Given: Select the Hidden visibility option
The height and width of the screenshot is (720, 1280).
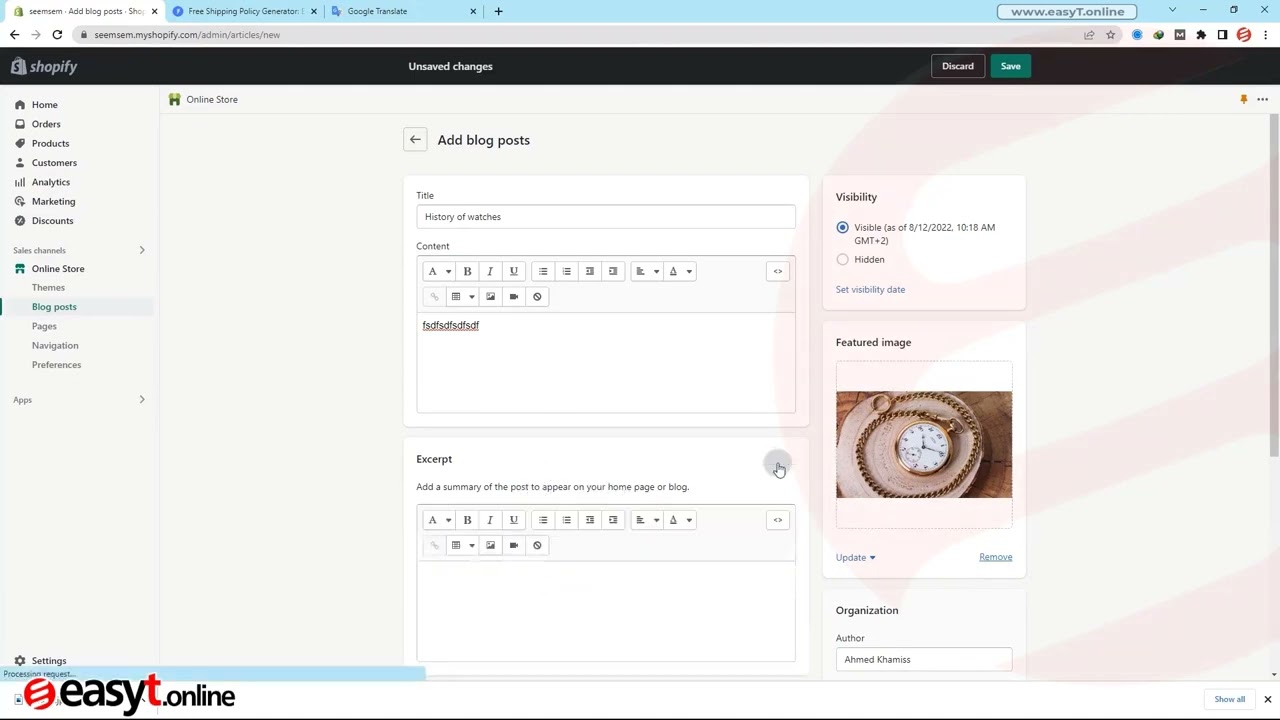Looking at the screenshot, I should pyautogui.click(x=842, y=260).
